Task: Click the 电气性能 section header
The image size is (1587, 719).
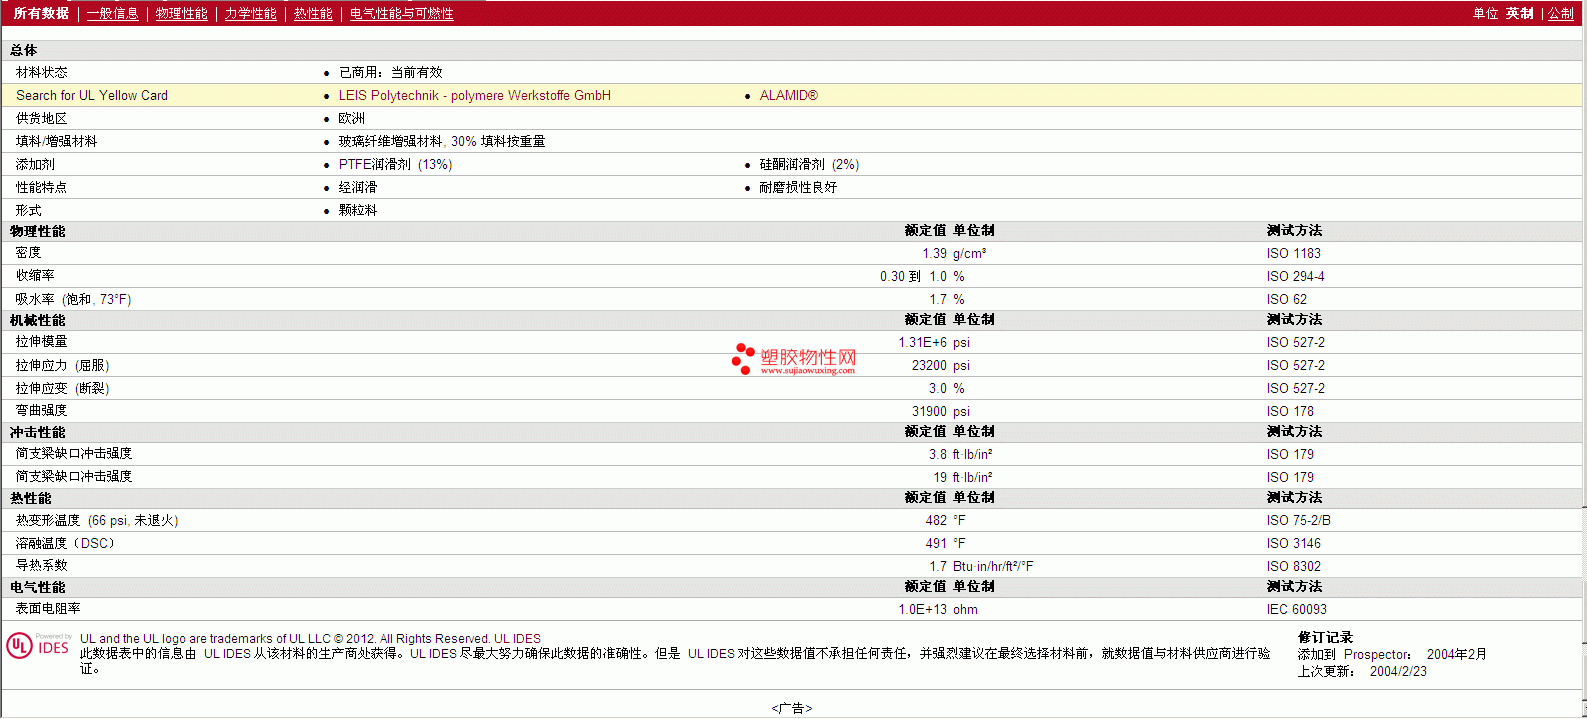Action: click(x=38, y=587)
